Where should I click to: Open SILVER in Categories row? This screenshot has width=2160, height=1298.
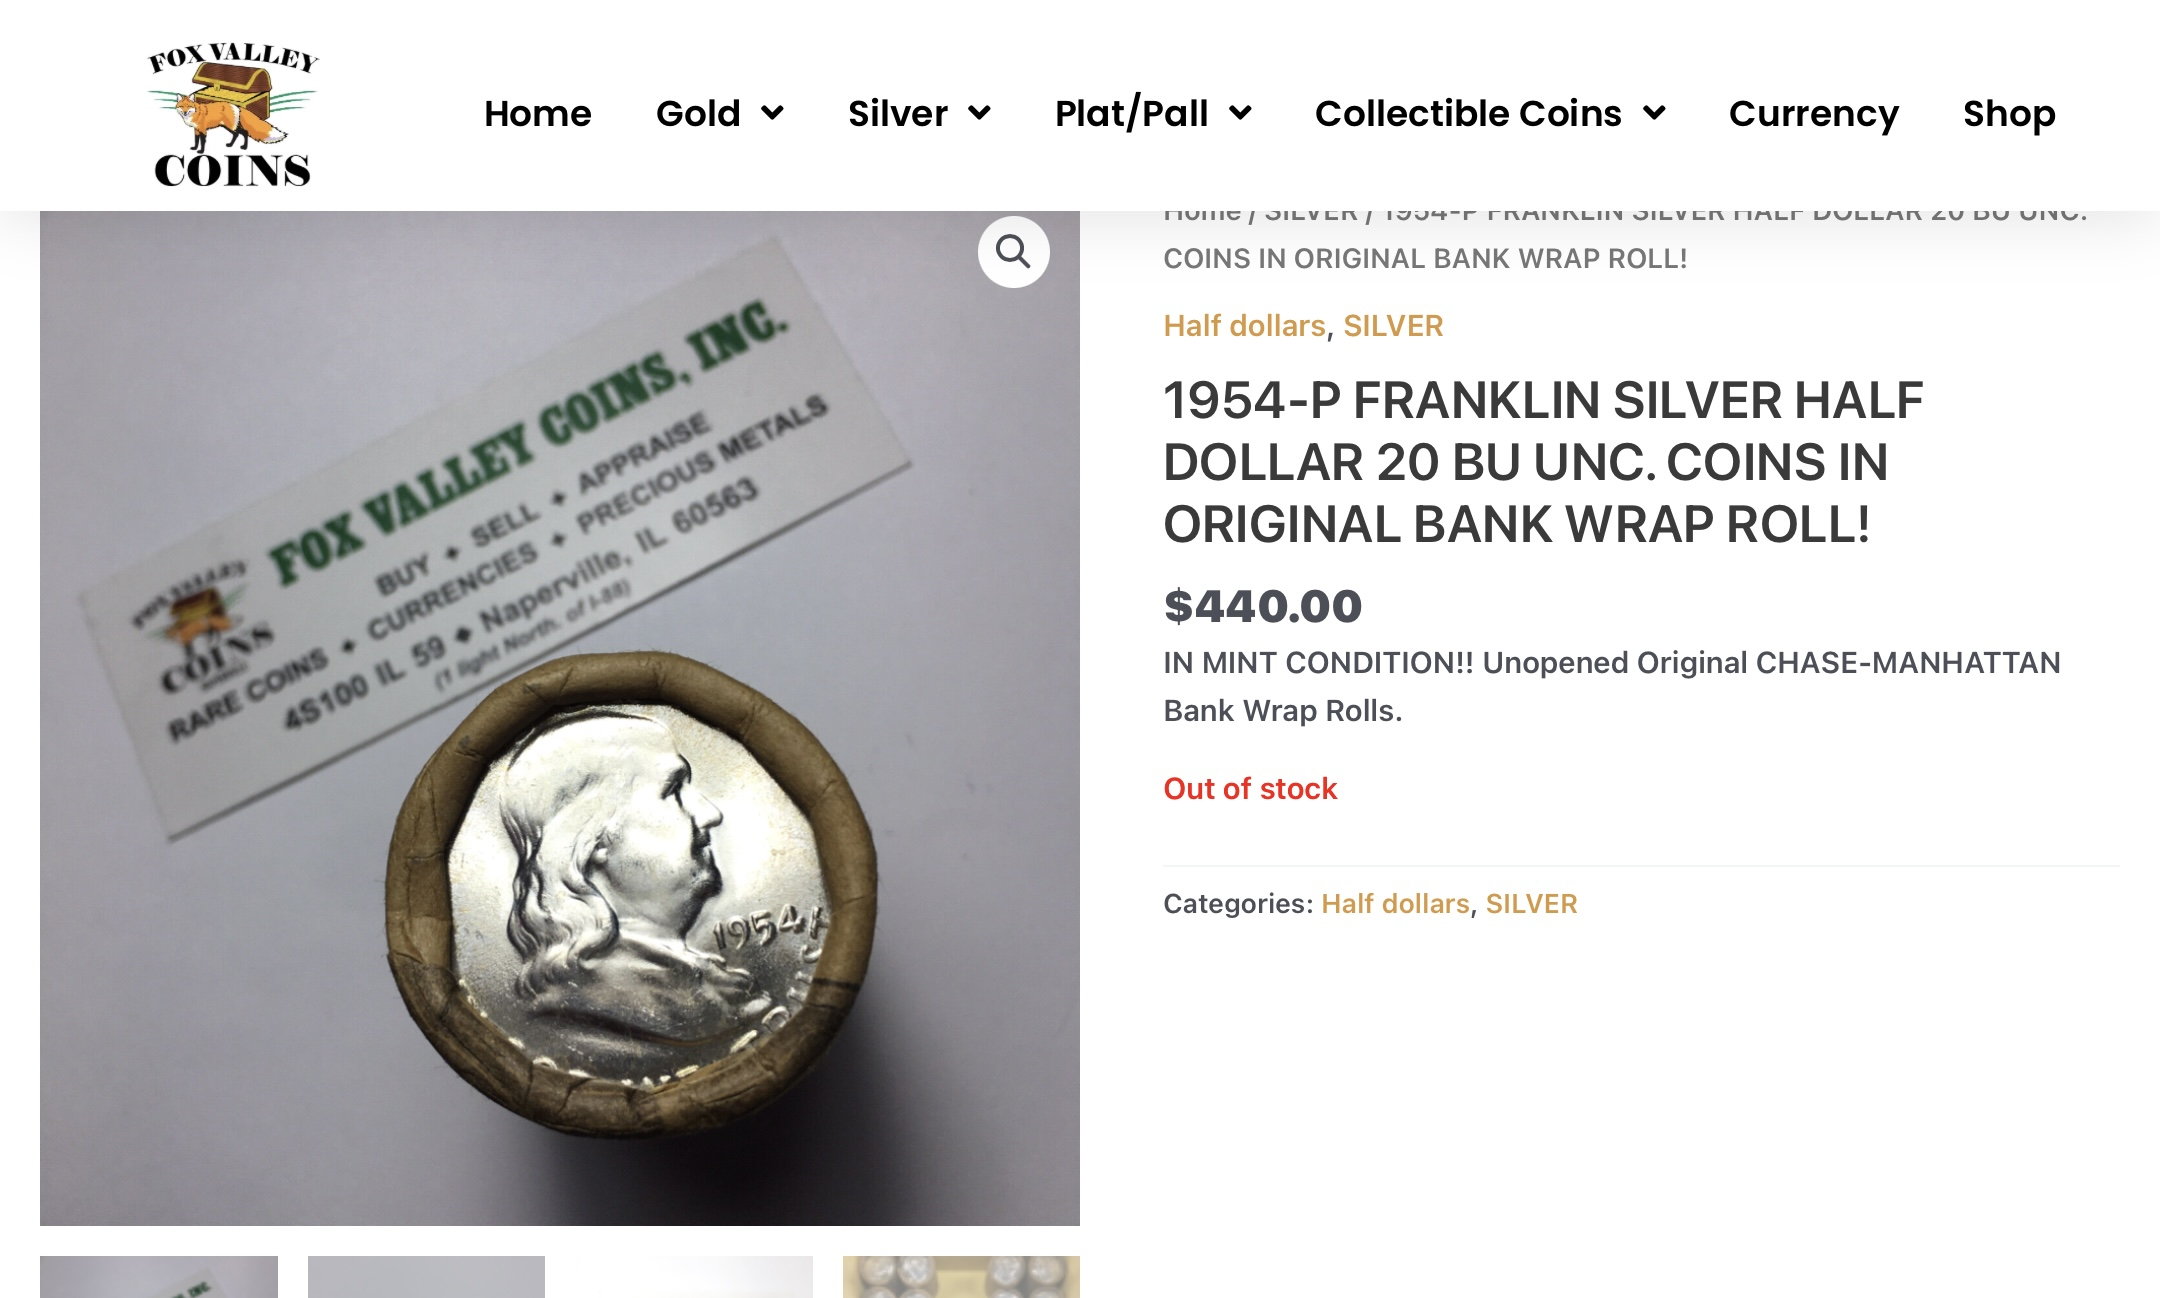(1531, 904)
